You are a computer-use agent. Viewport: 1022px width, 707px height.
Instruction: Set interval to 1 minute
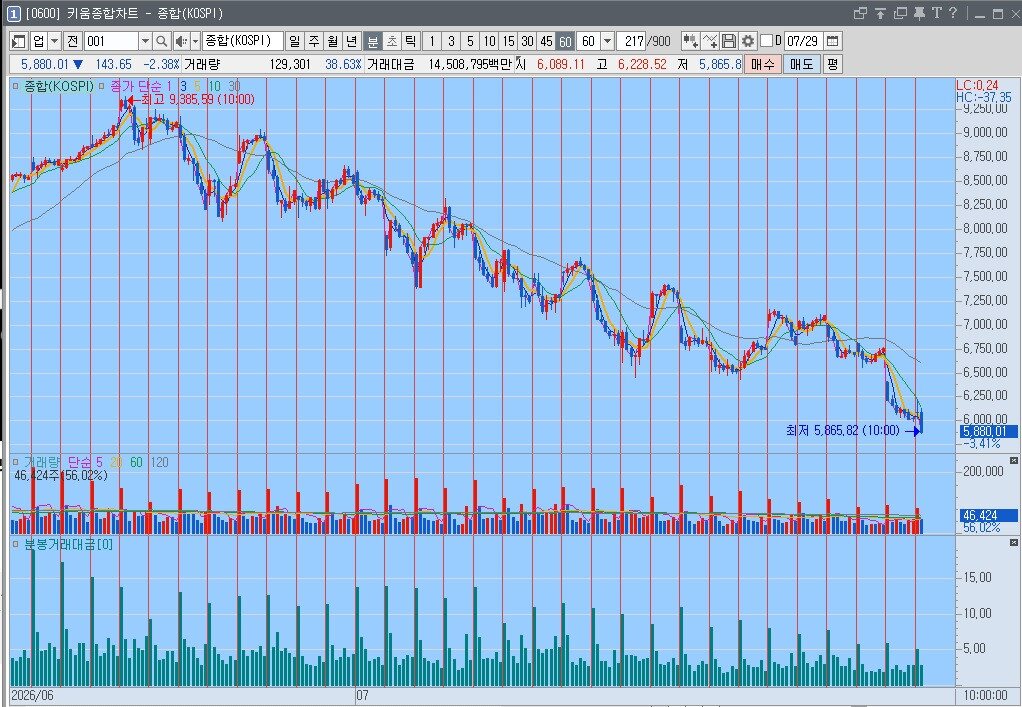click(x=431, y=41)
